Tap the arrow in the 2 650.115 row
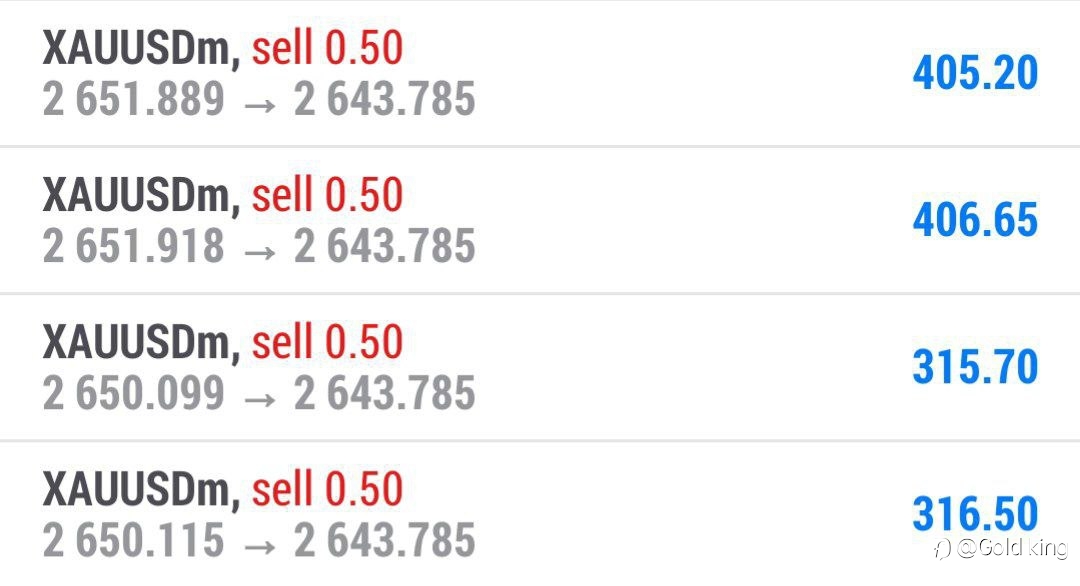This screenshot has width=1080, height=586. [x=260, y=547]
